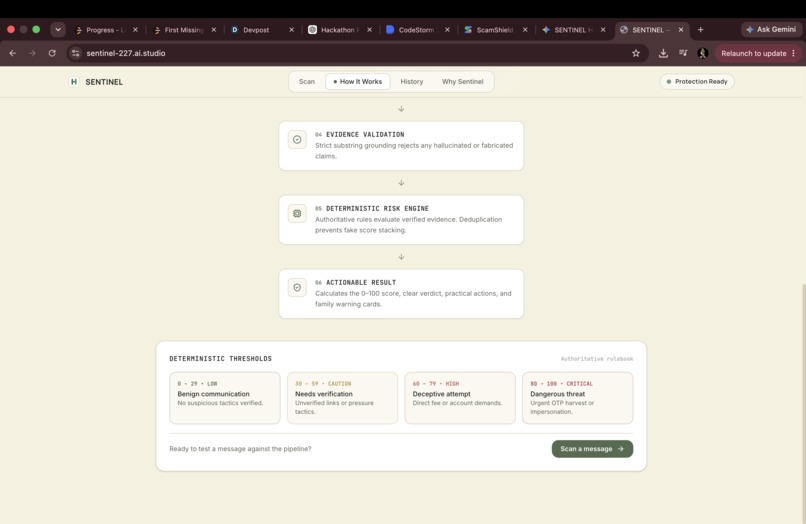Switch to the Scan section

tap(307, 82)
